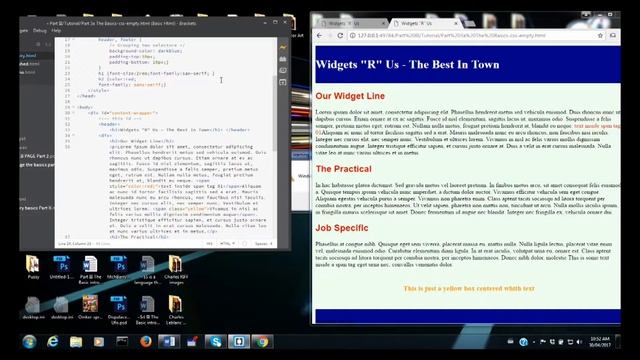640x360 pixels.
Task: Open the Charles XVI images folder
Action: click(x=176, y=269)
